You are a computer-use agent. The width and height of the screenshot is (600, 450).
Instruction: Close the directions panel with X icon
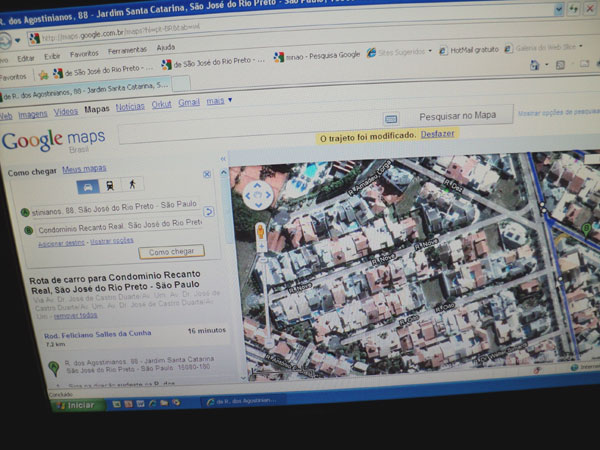[207, 174]
